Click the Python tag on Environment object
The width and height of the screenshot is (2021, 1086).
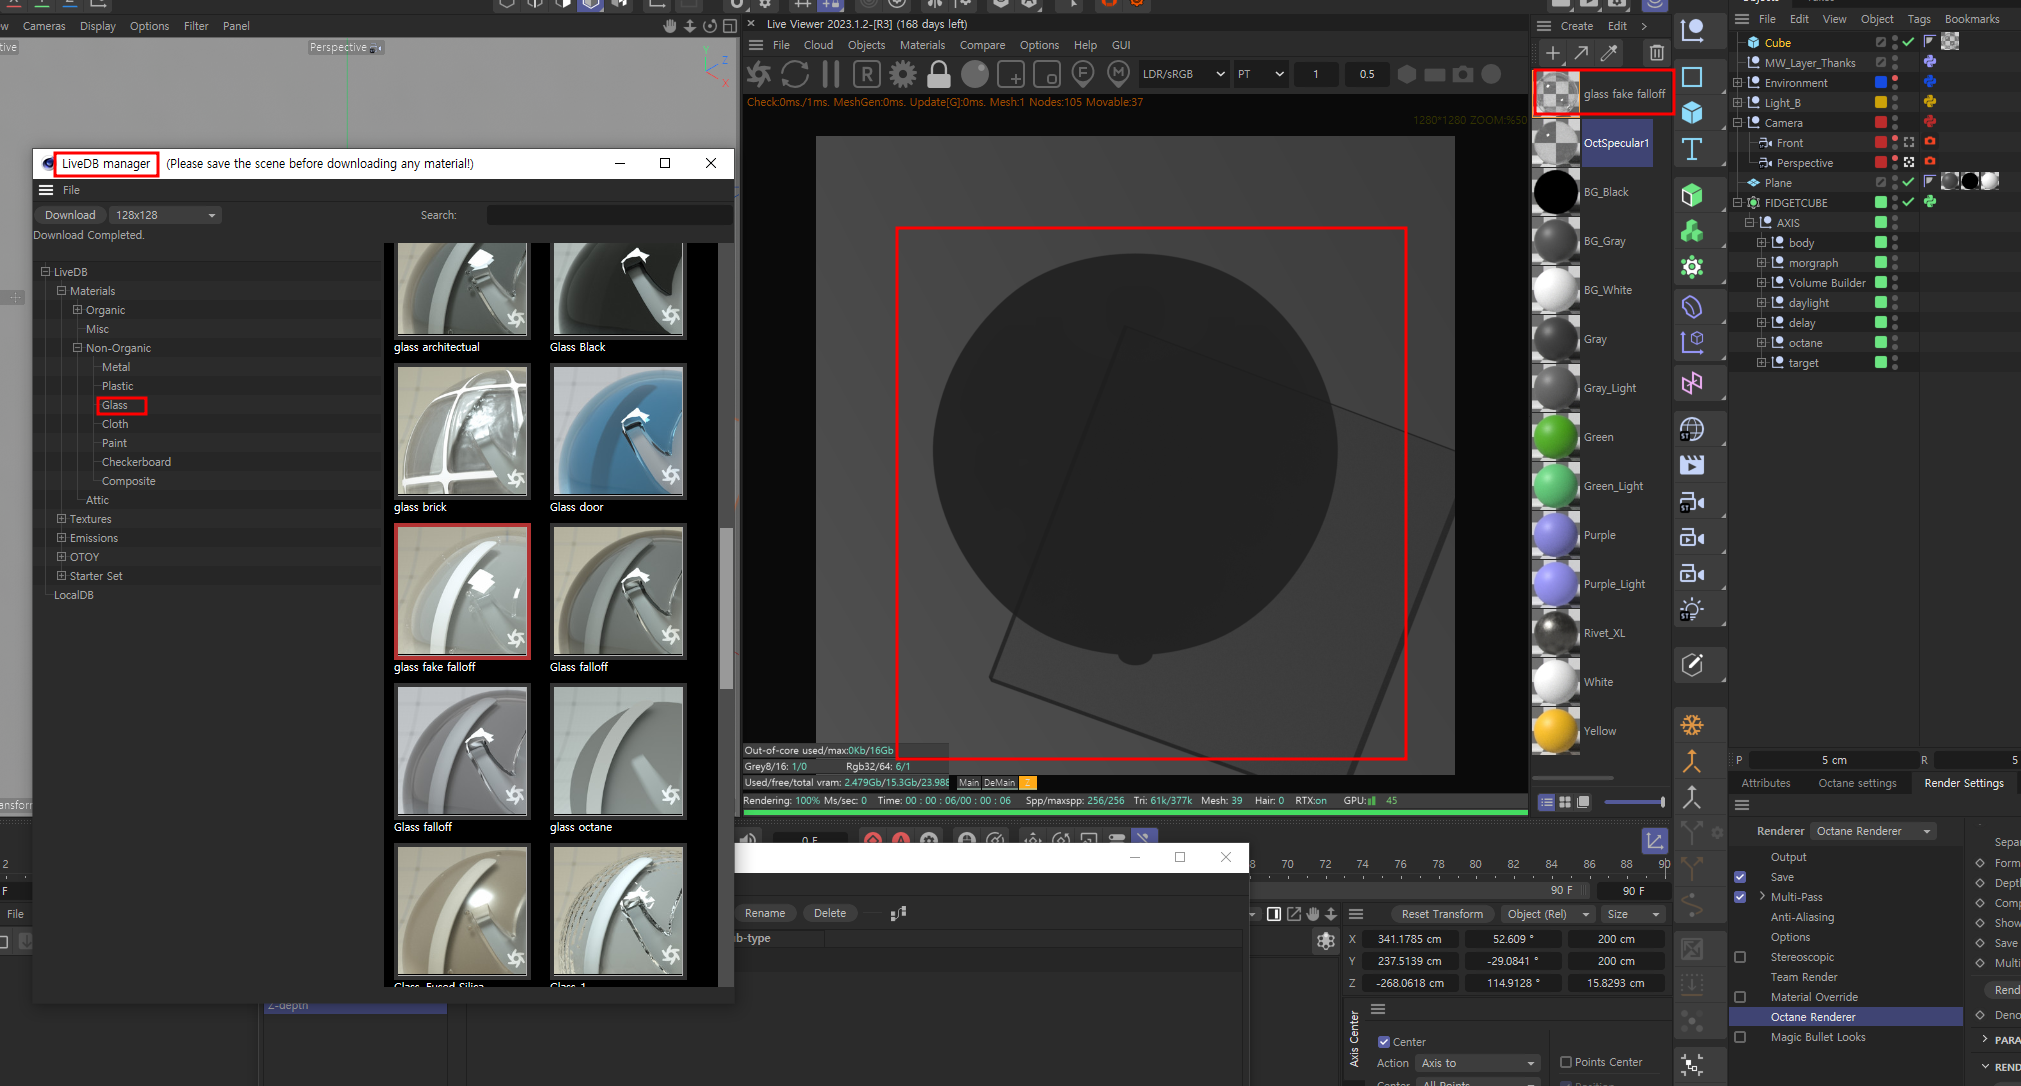pyautogui.click(x=1930, y=82)
